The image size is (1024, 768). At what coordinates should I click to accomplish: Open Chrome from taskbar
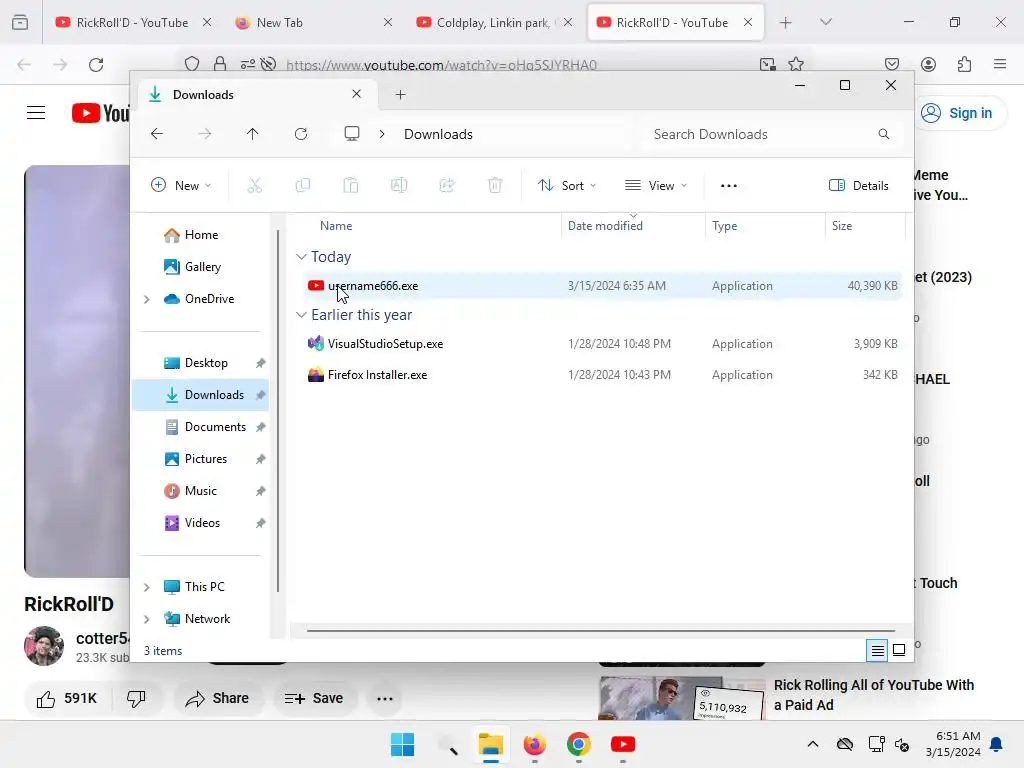click(x=579, y=744)
